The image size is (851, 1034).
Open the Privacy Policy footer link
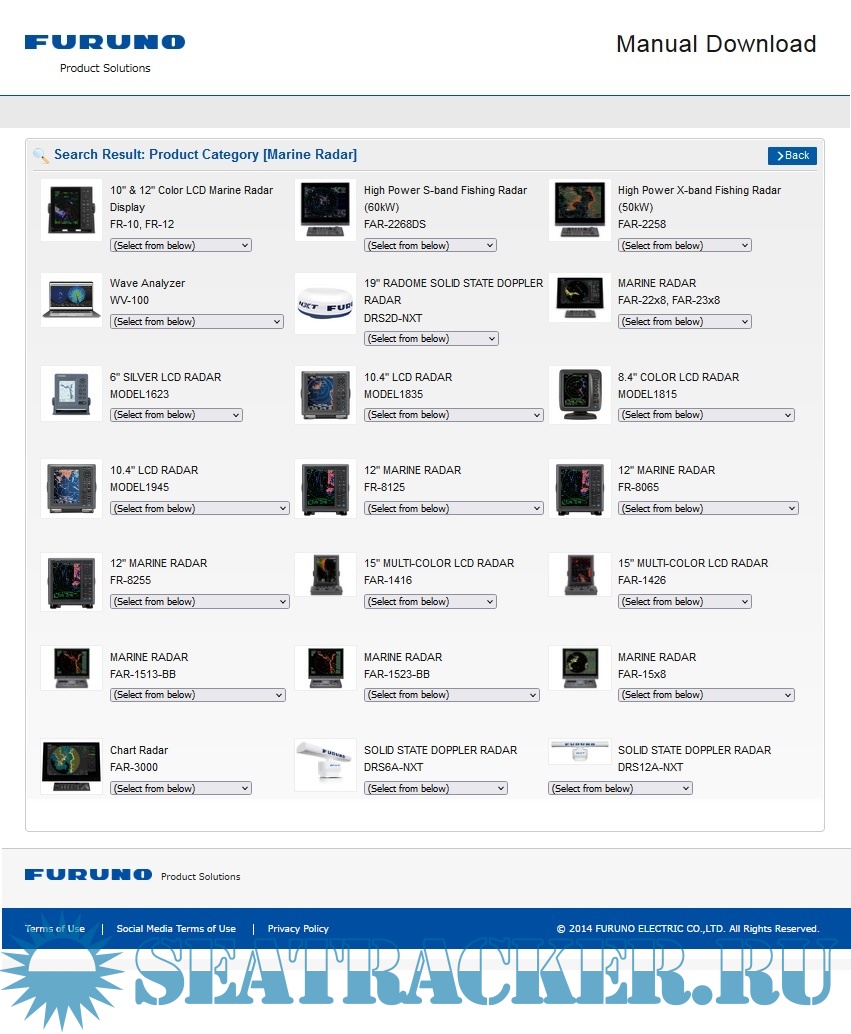click(298, 929)
